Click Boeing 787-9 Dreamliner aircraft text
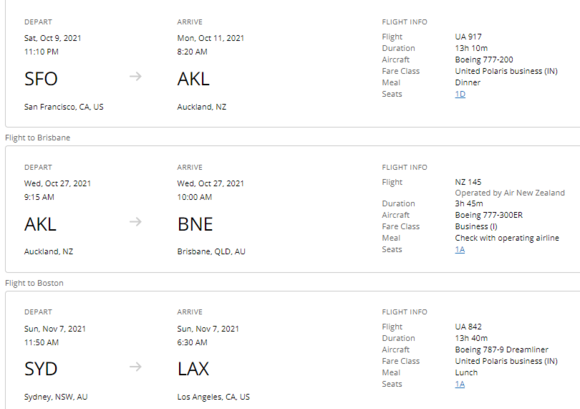580x409 pixels. point(502,350)
